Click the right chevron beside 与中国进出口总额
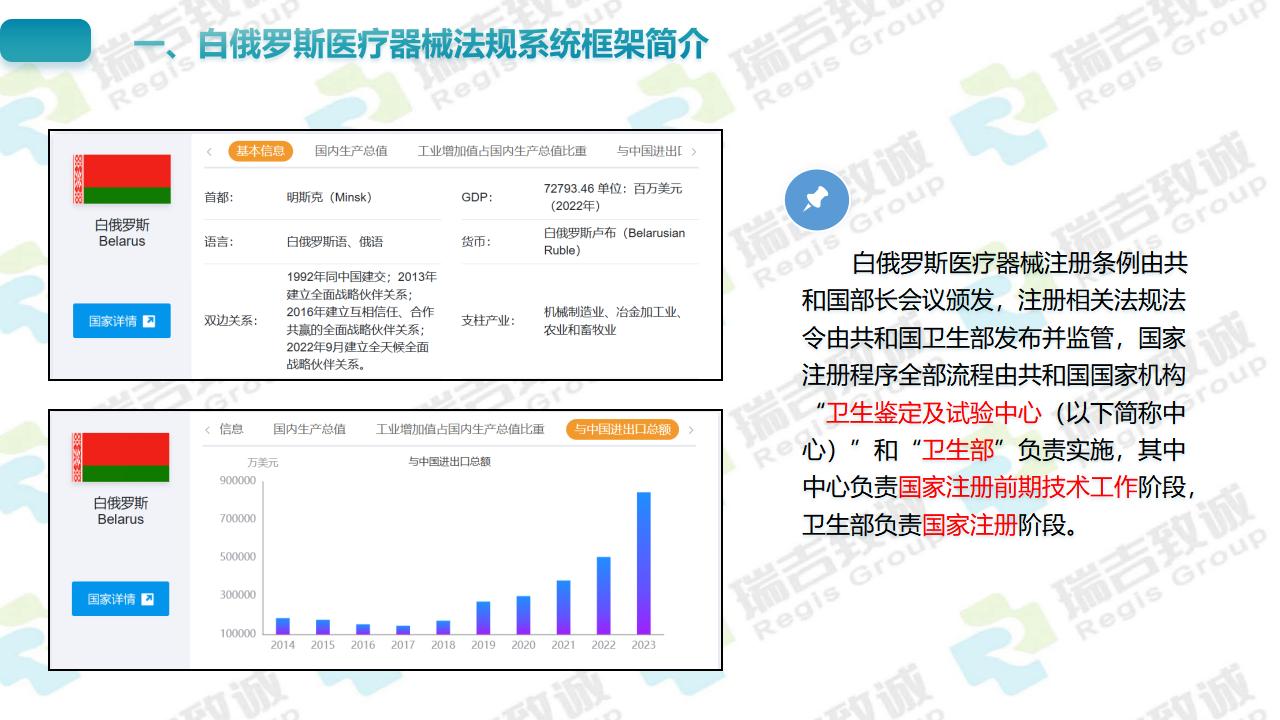The height and width of the screenshot is (720, 1280). pyautogui.click(x=691, y=430)
